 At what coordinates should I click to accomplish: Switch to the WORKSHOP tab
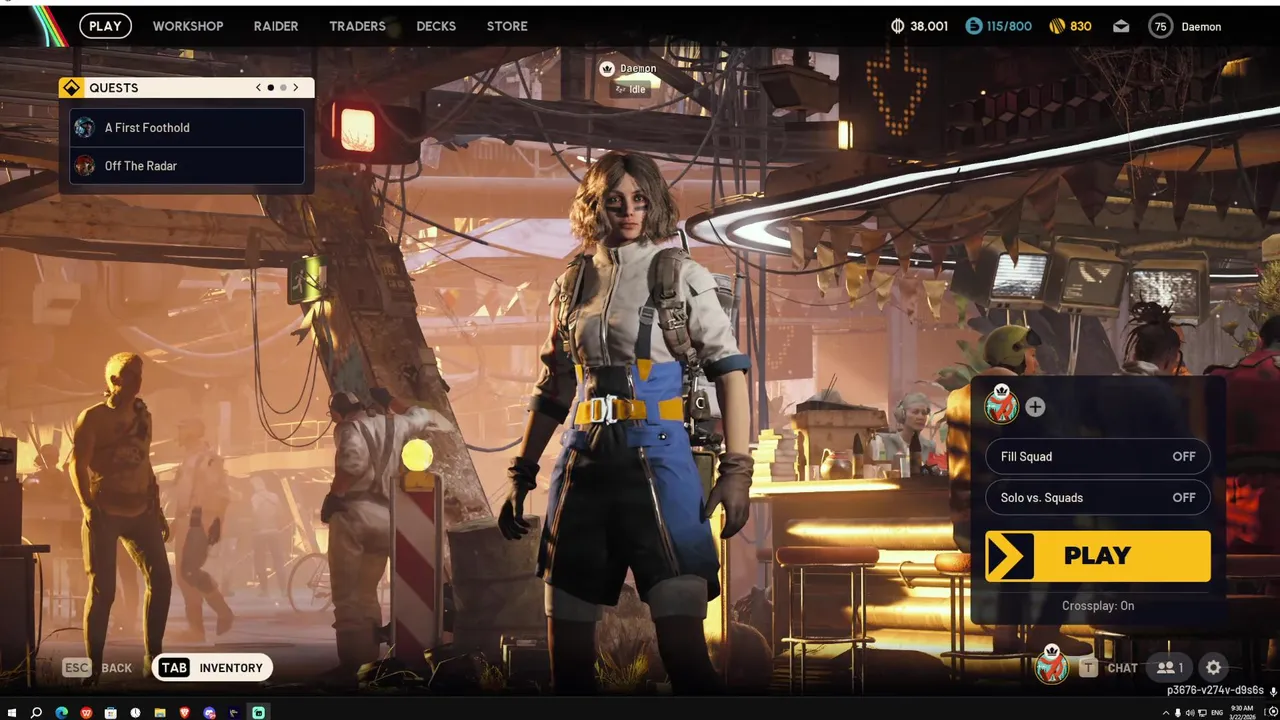pyautogui.click(x=188, y=26)
